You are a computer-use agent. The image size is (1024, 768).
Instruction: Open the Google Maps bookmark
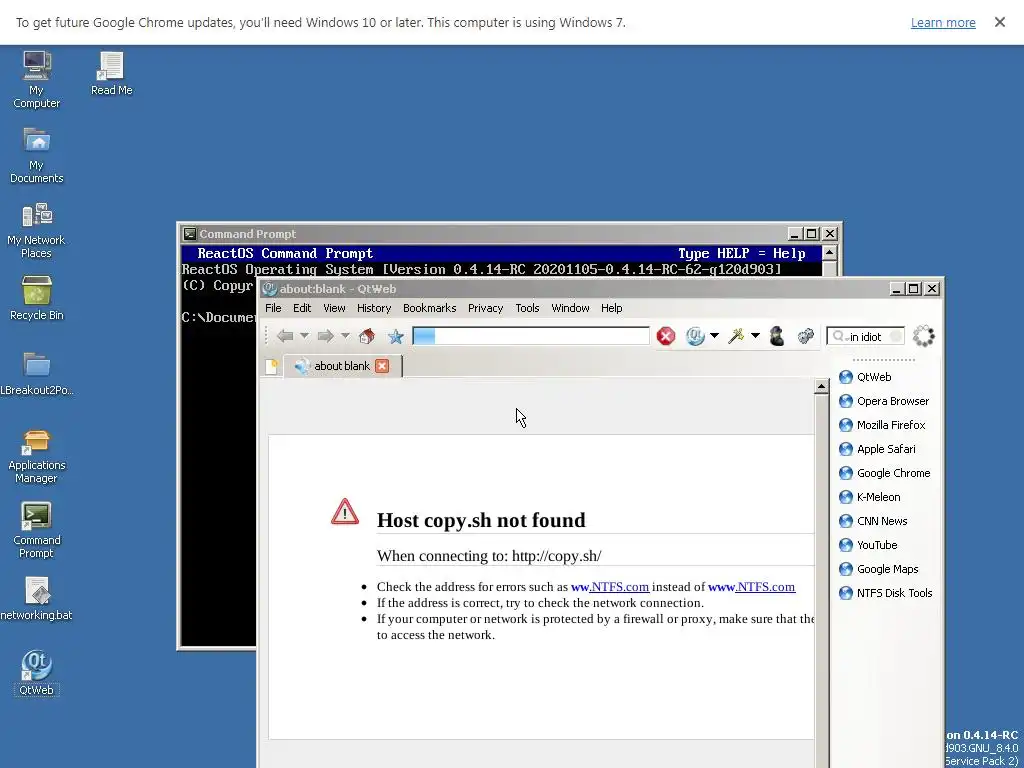pos(878,569)
